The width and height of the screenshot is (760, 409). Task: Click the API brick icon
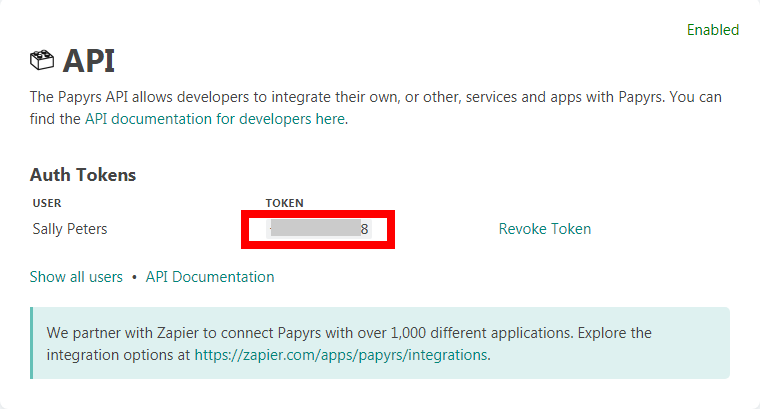click(x=42, y=61)
